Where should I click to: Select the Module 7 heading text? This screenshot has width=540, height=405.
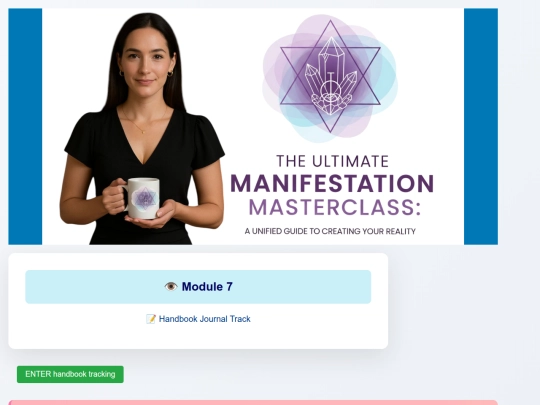(207, 287)
